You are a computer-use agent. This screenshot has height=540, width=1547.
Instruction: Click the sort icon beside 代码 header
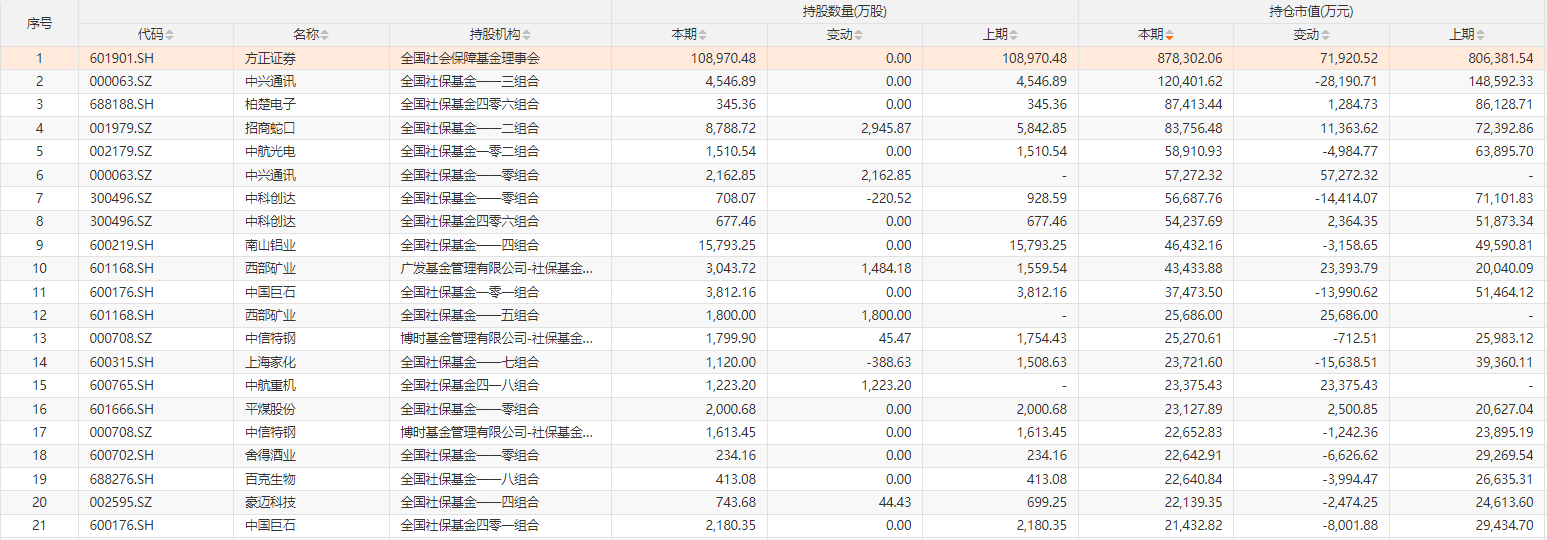[169, 35]
